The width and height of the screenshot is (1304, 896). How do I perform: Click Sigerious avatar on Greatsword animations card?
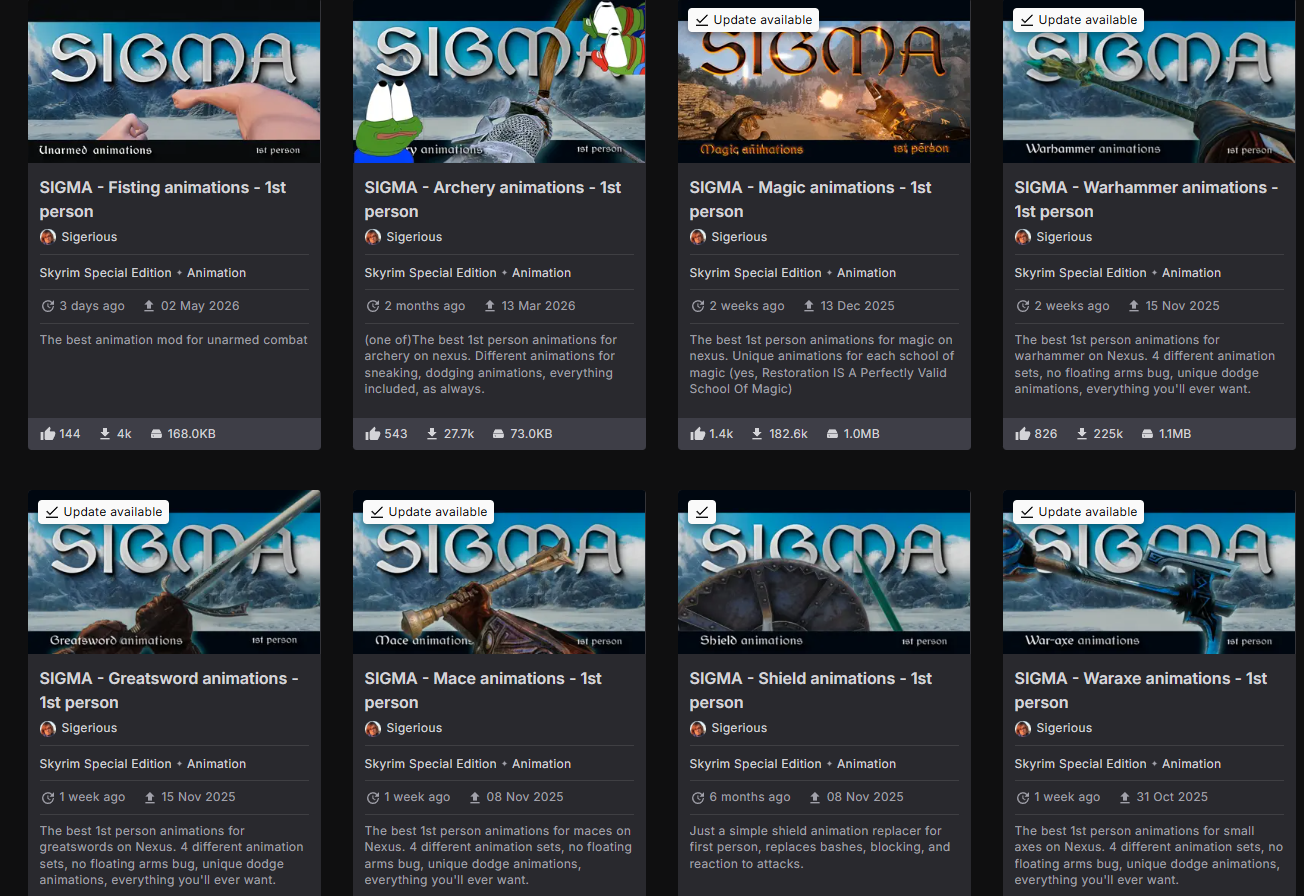[x=48, y=728]
